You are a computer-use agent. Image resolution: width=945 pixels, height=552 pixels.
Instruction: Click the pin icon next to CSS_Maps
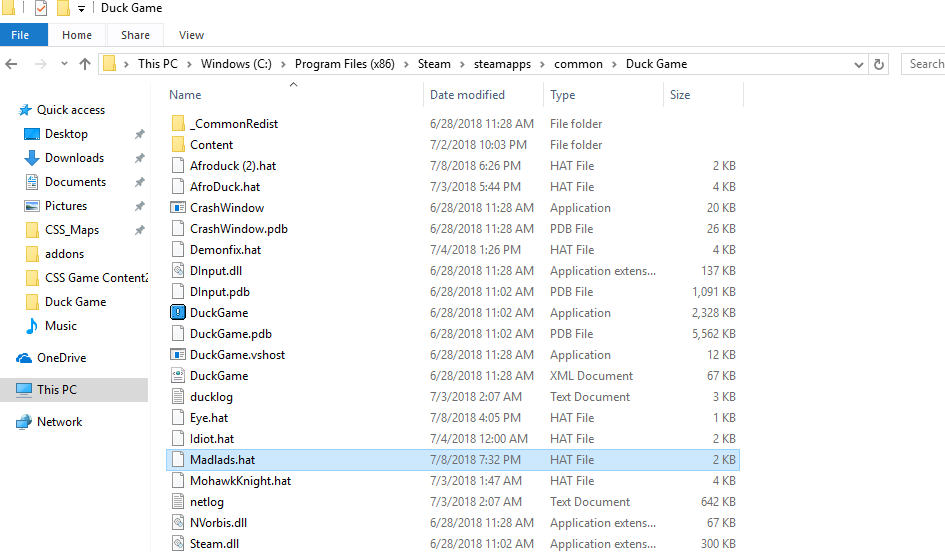[x=139, y=230]
